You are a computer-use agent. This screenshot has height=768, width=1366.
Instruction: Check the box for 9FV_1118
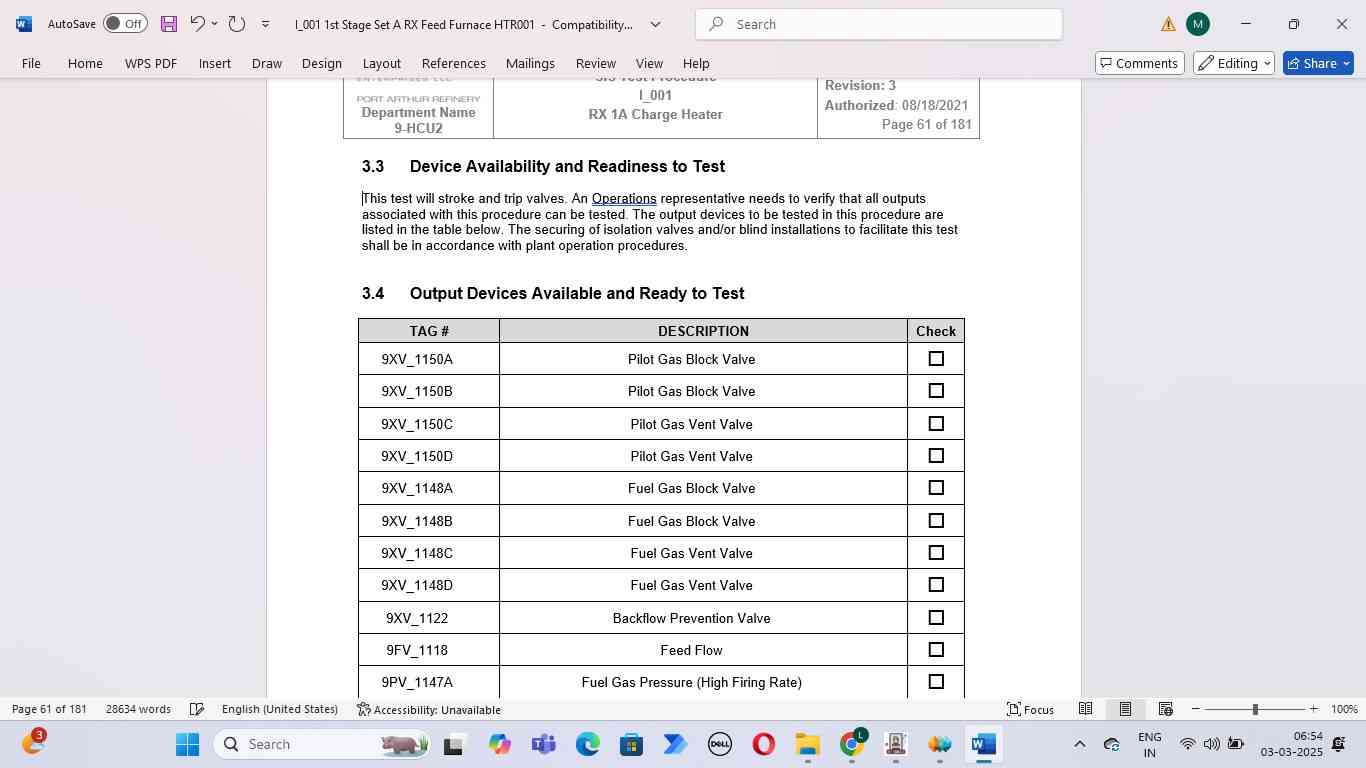[x=936, y=650]
